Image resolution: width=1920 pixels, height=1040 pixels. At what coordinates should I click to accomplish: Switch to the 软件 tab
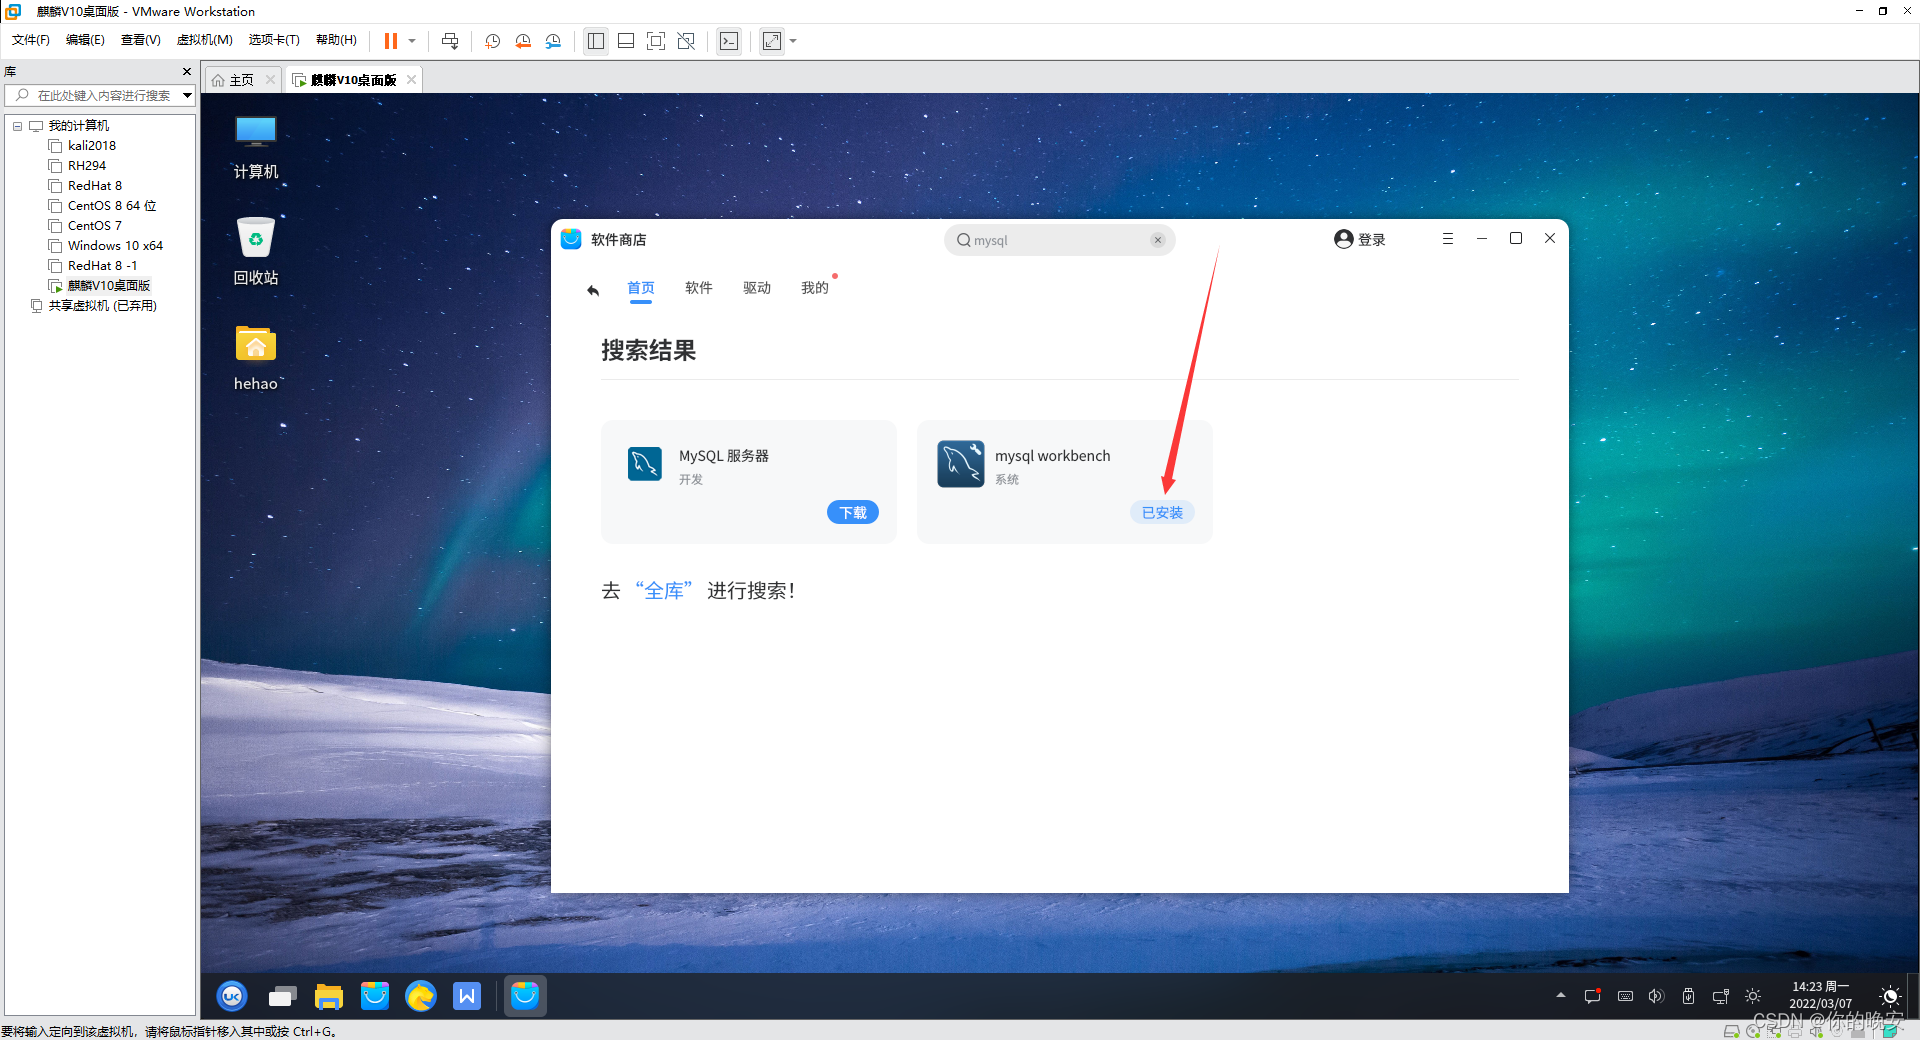click(x=699, y=288)
